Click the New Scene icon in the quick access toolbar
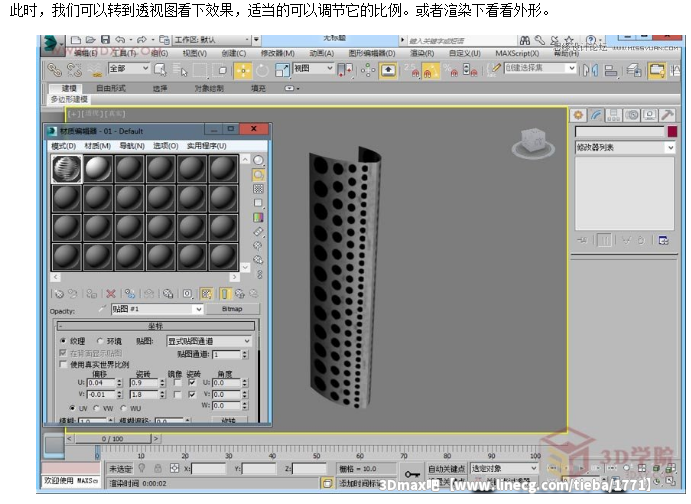The image size is (691, 504). tap(75, 40)
